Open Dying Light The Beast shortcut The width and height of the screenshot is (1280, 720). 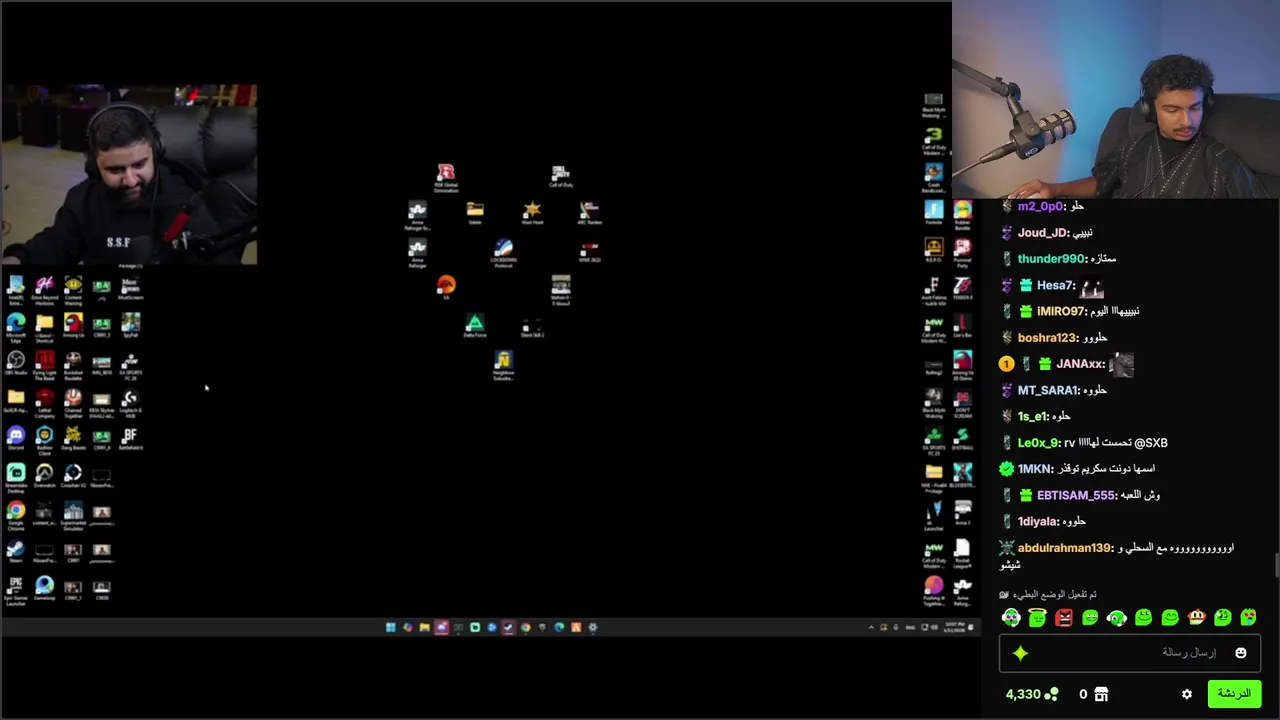[x=44, y=365]
